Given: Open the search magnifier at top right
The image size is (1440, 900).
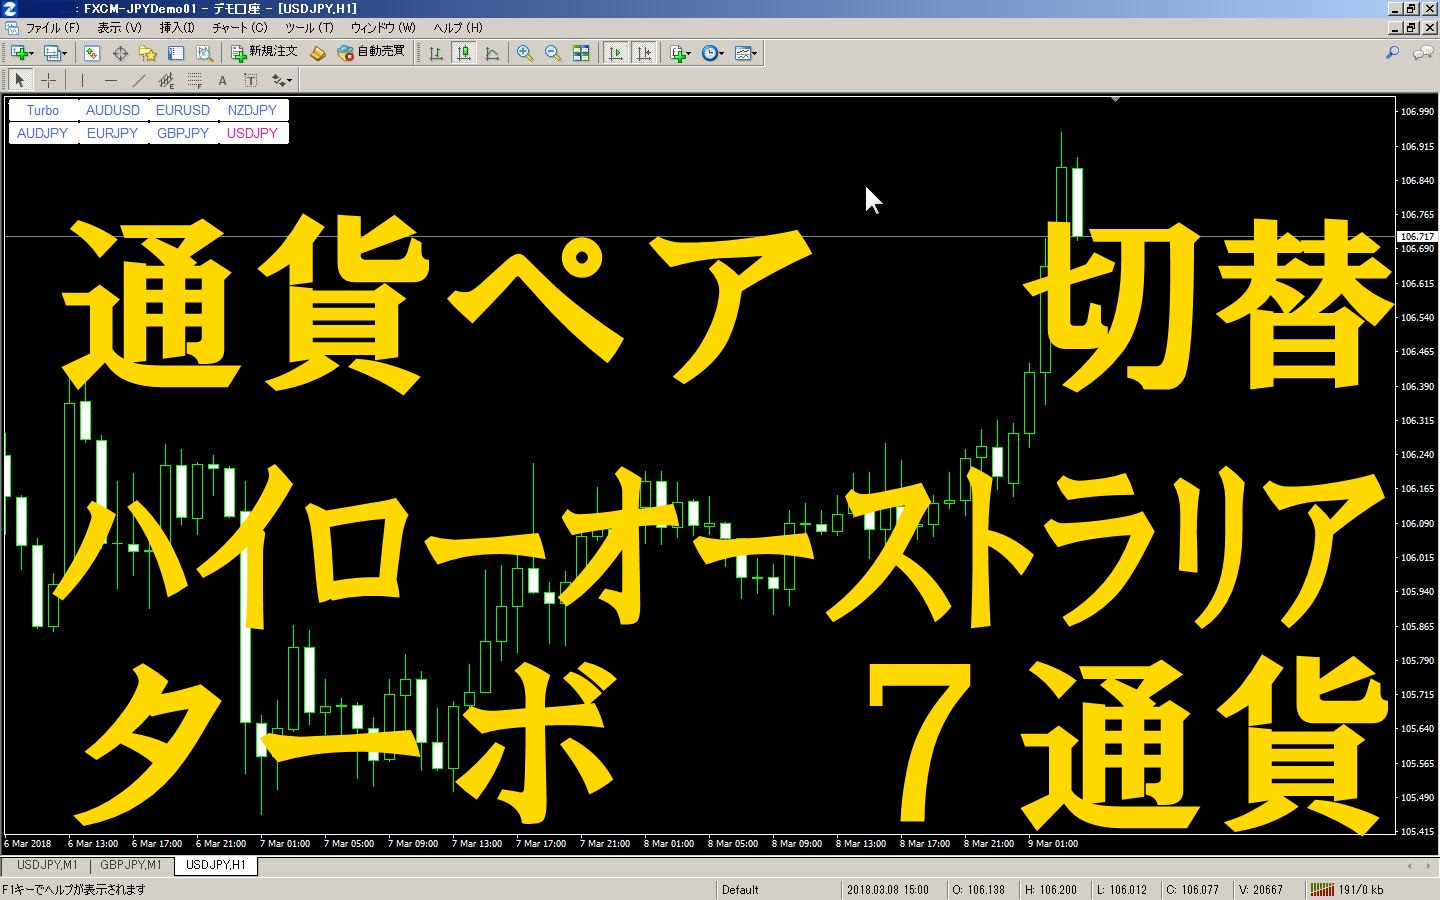Looking at the screenshot, I should (1392, 53).
